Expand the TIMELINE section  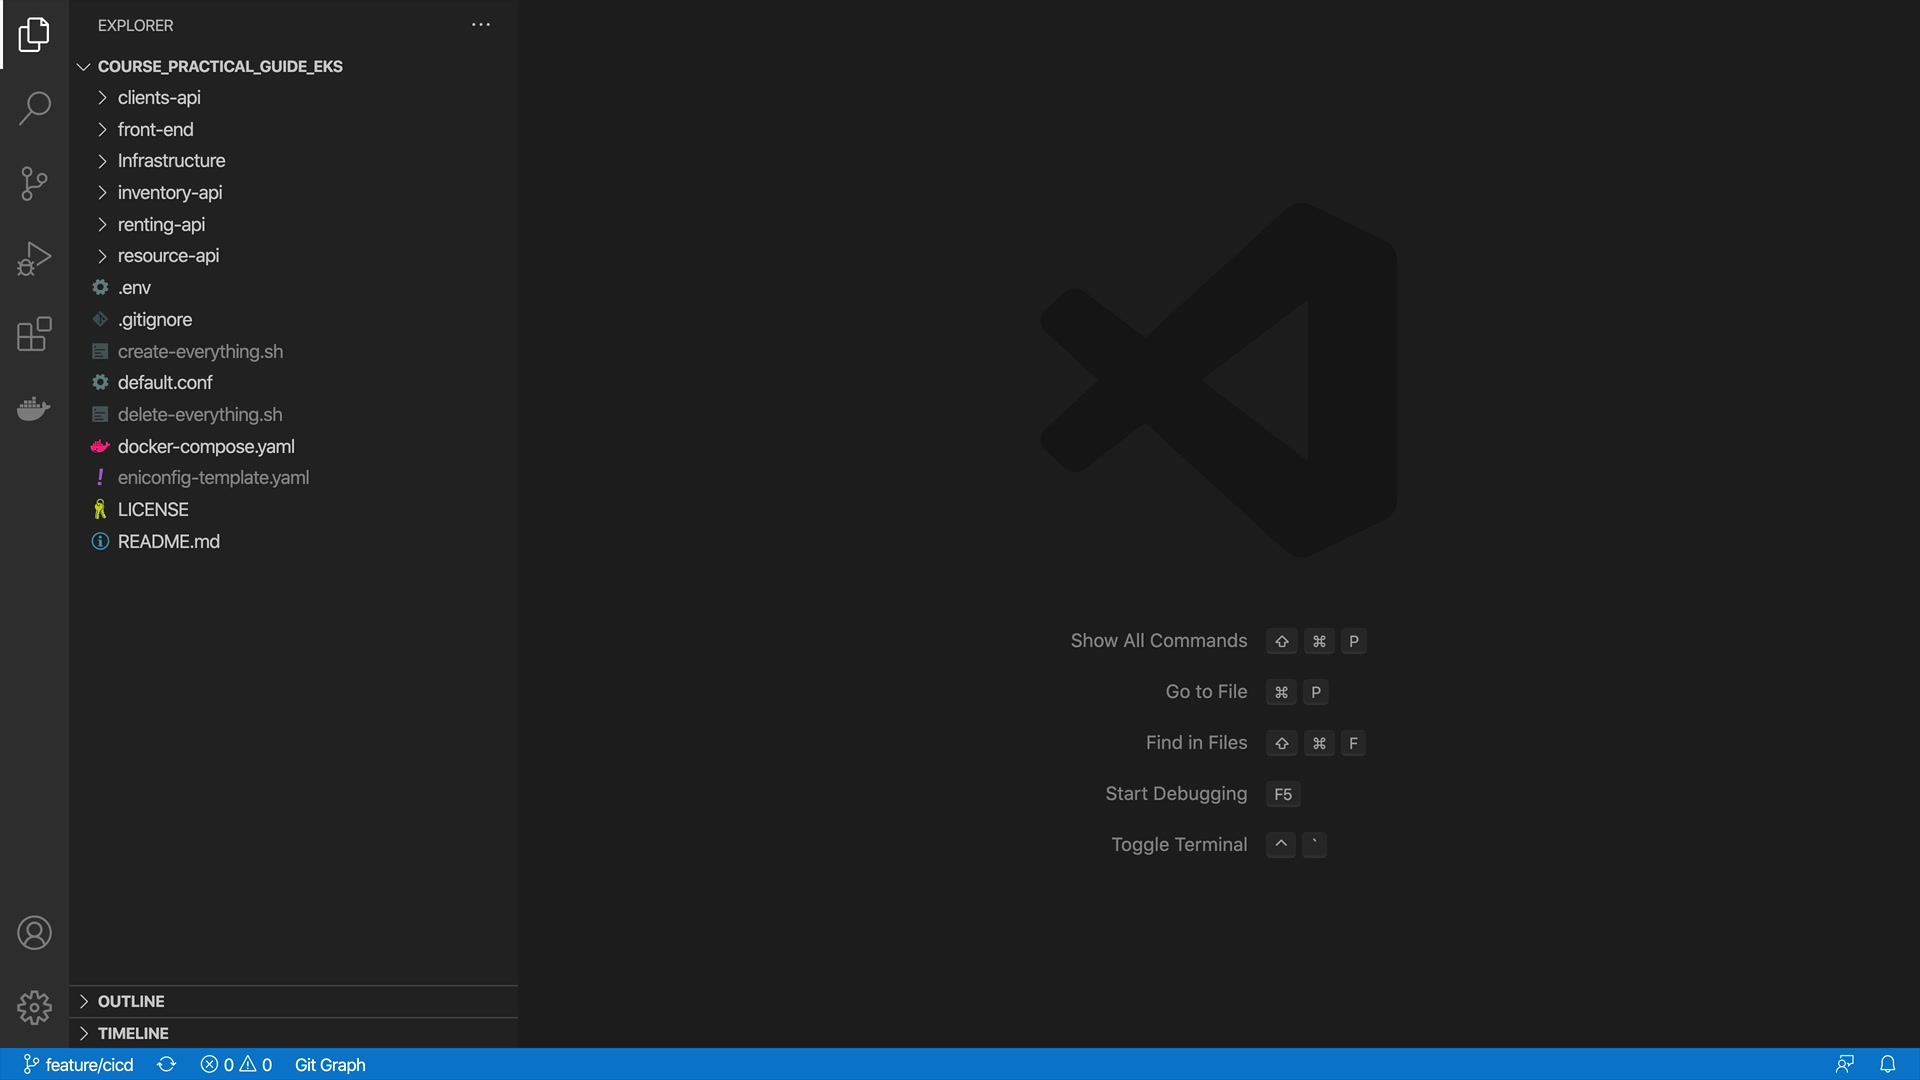(133, 1033)
